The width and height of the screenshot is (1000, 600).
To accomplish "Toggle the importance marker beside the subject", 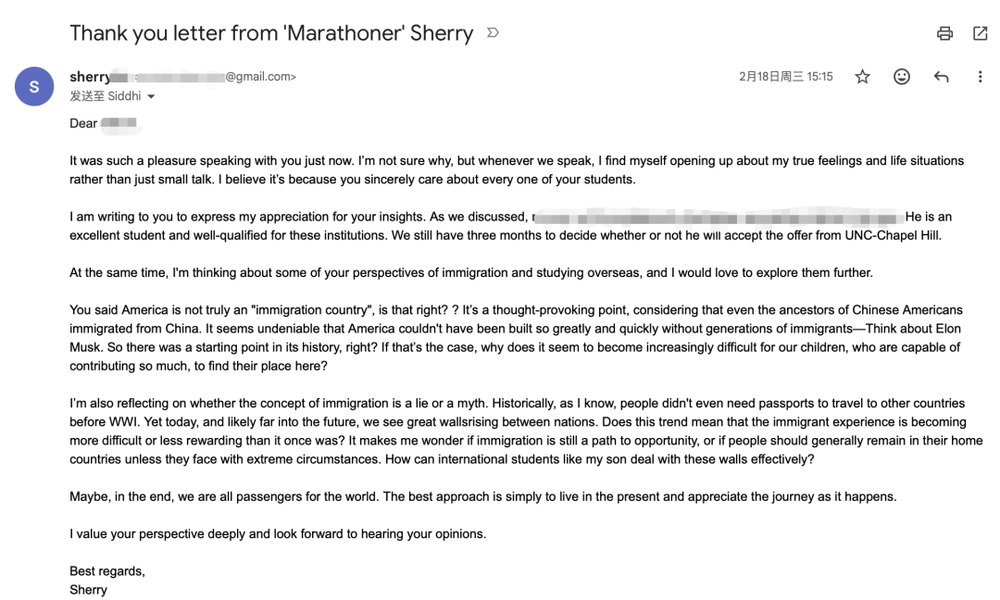I will point(492,33).
